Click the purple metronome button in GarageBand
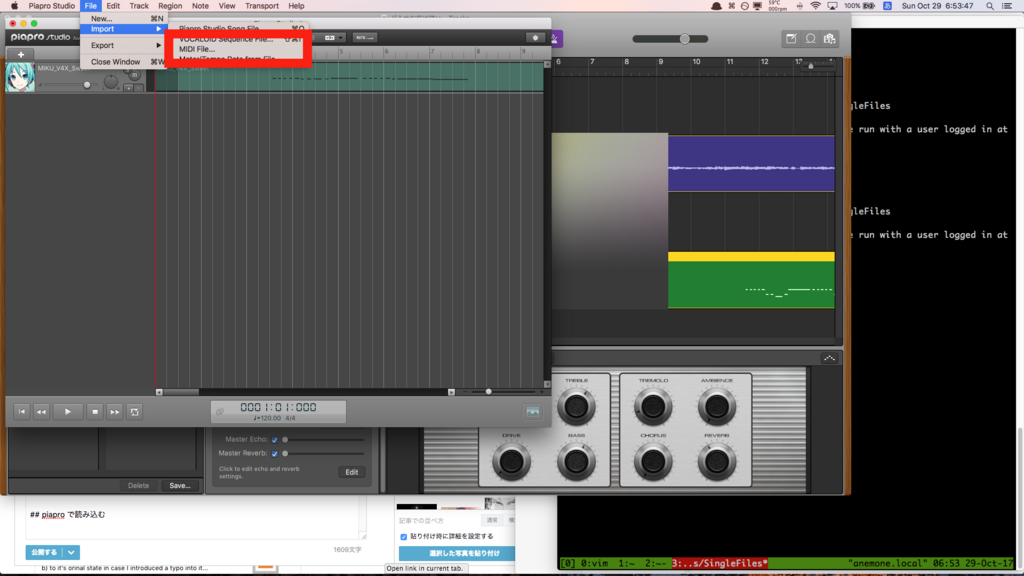The height and width of the screenshot is (576, 1024). [556, 39]
